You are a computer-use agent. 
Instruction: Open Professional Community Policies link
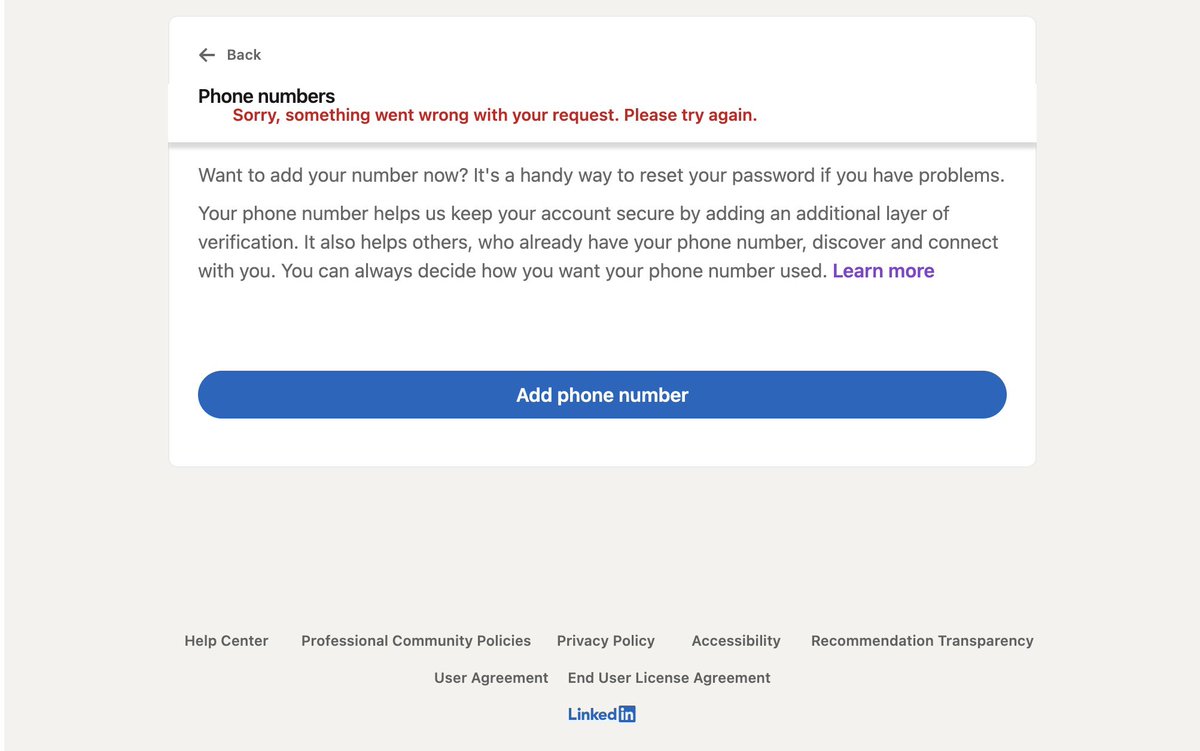click(416, 641)
